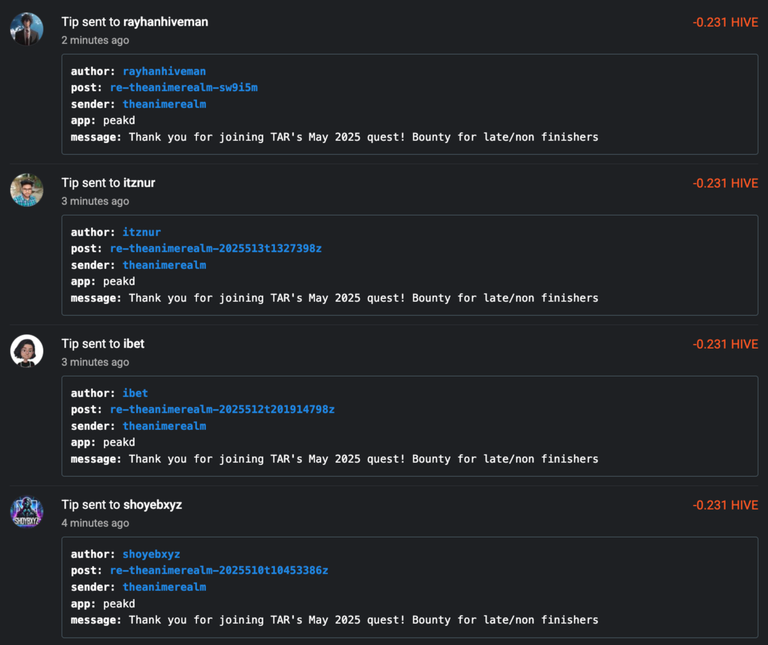
Task: Open author link rayhanhiveman
Action: tap(164, 72)
